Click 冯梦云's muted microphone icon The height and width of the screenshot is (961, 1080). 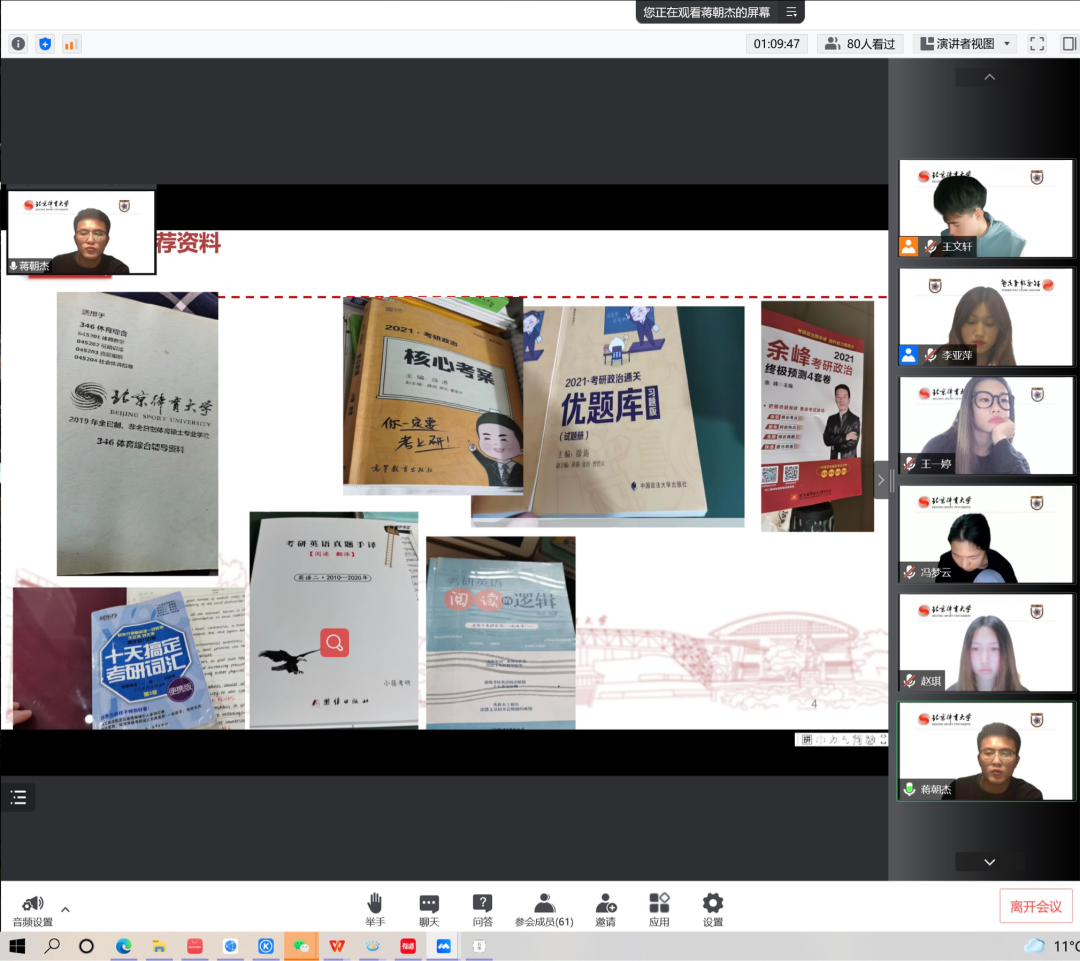point(910,572)
